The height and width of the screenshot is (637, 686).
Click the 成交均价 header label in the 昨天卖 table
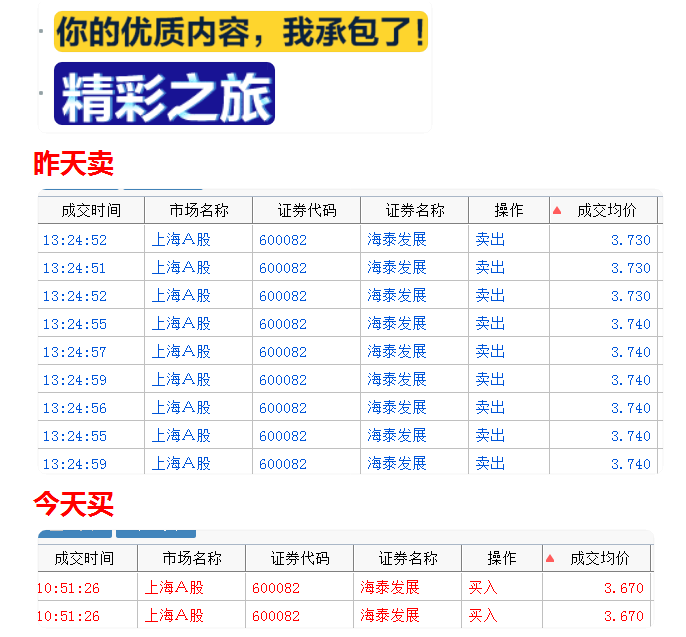click(607, 210)
